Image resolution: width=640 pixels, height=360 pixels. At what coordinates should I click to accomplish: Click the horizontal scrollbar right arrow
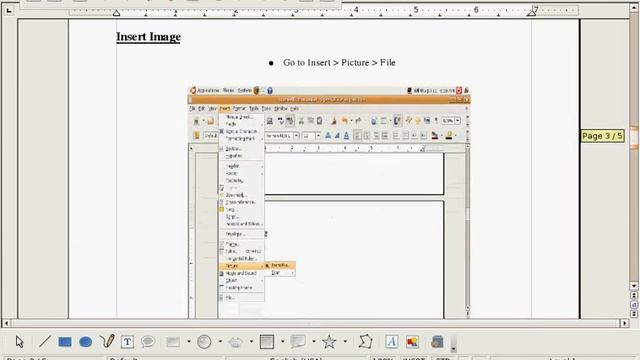pyautogui.click(x=624, y=323)
